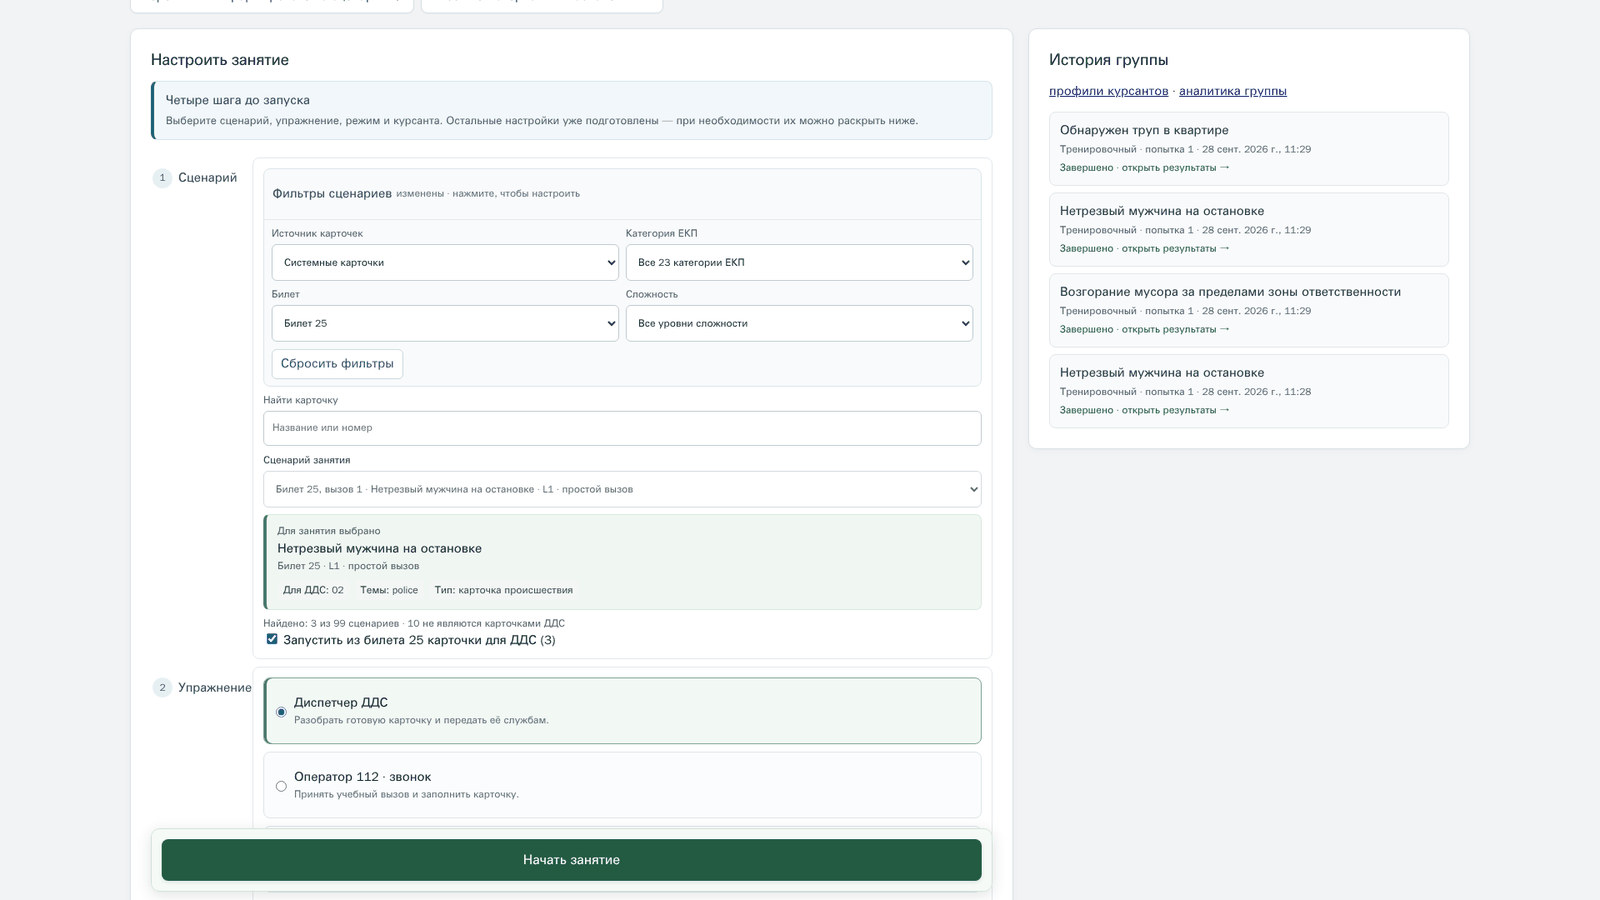1600x900 pixels.
Task: Open the Сложность dropdown
Action: (799, 323)
